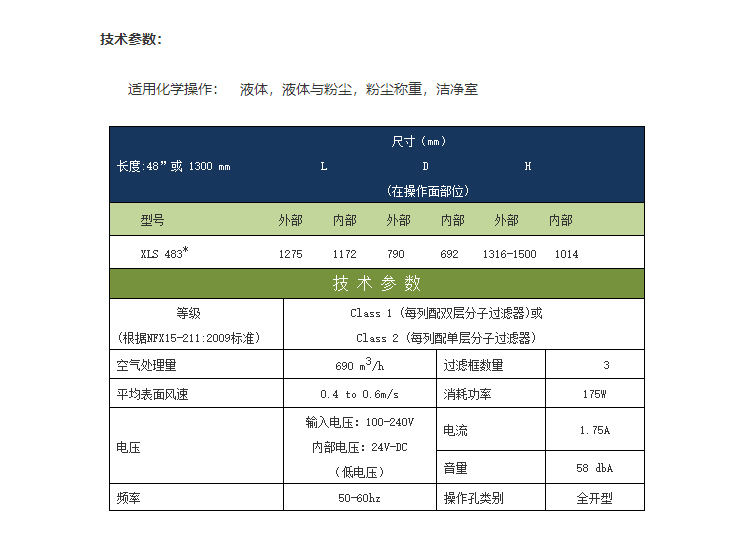750x535 pixels.
Task: Click the 消耗功率 label
Action: click(x=467, y=394)
